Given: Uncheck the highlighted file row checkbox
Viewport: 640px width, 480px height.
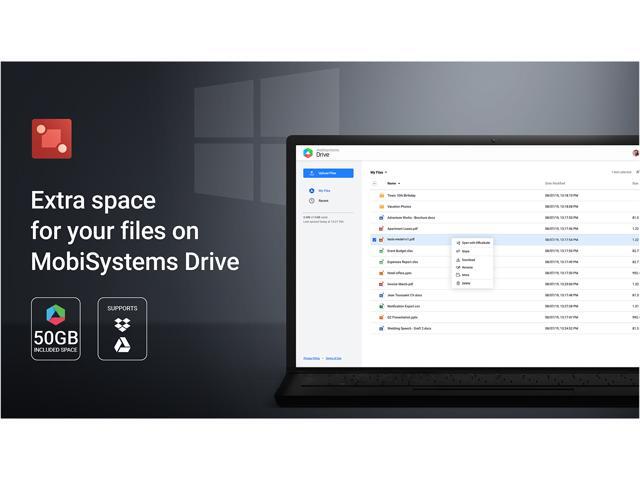Looking at the screenshot, I should click(374, 240).
